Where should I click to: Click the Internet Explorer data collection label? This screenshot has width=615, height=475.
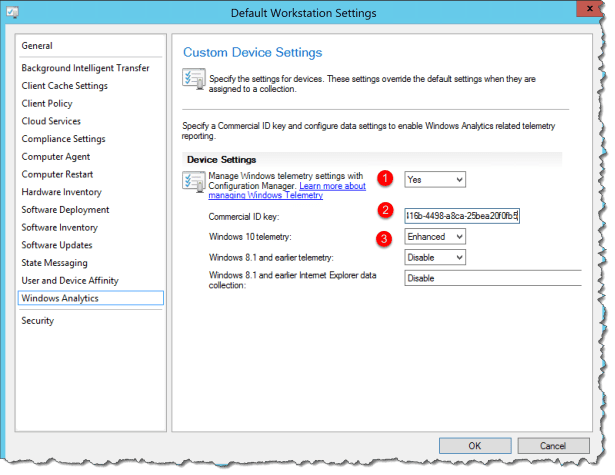point(292,280)
